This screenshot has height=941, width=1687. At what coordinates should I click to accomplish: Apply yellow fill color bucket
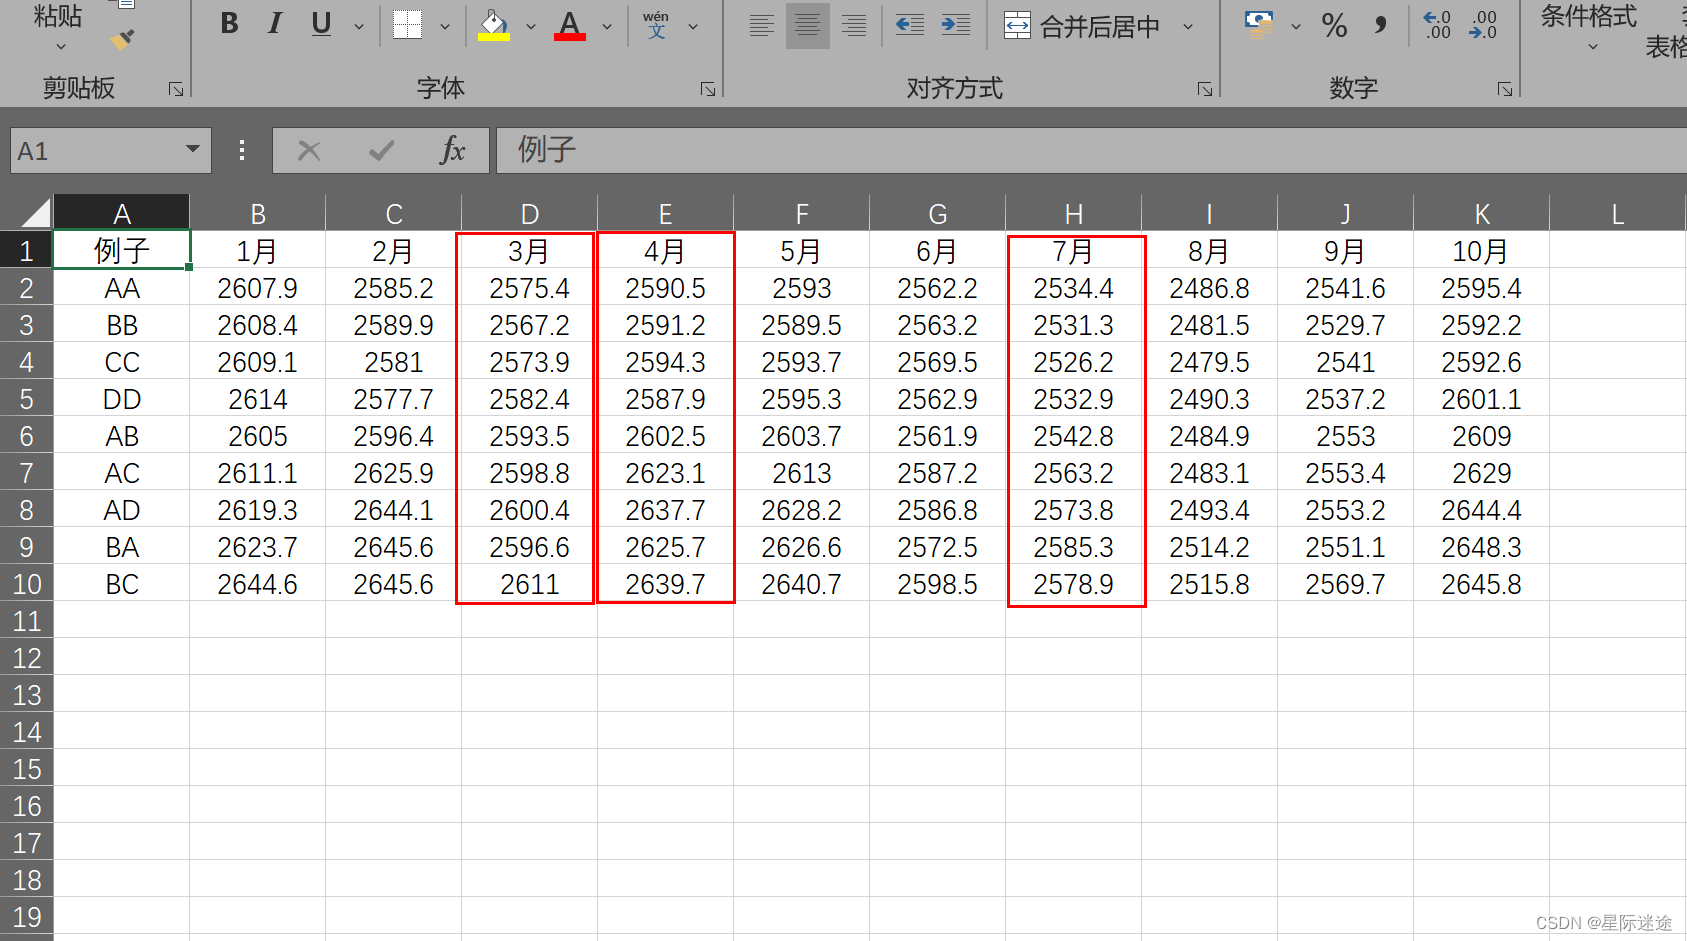click(x=494, y=25)
